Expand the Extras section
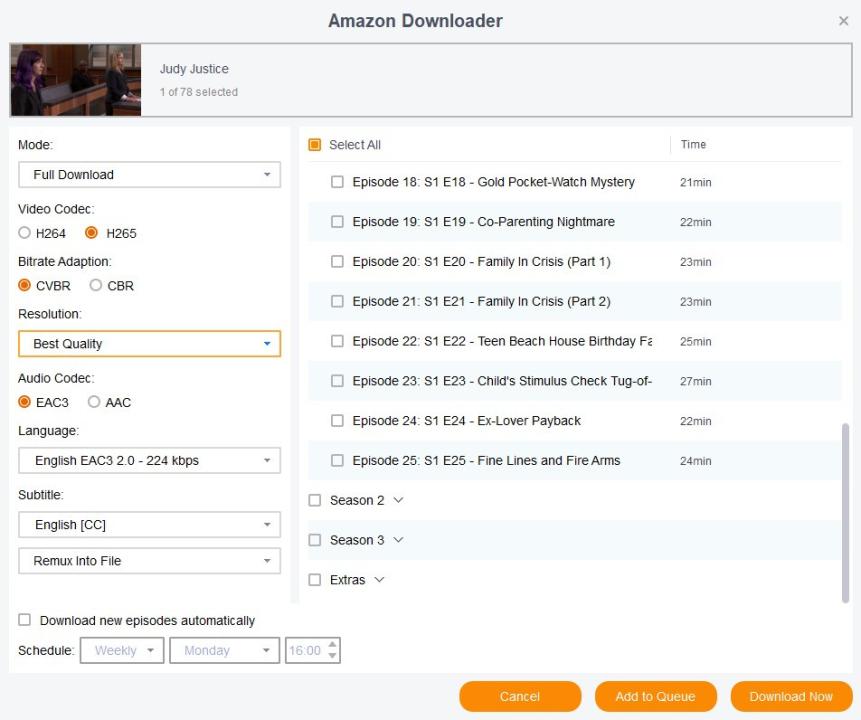 tap(378, 580)
